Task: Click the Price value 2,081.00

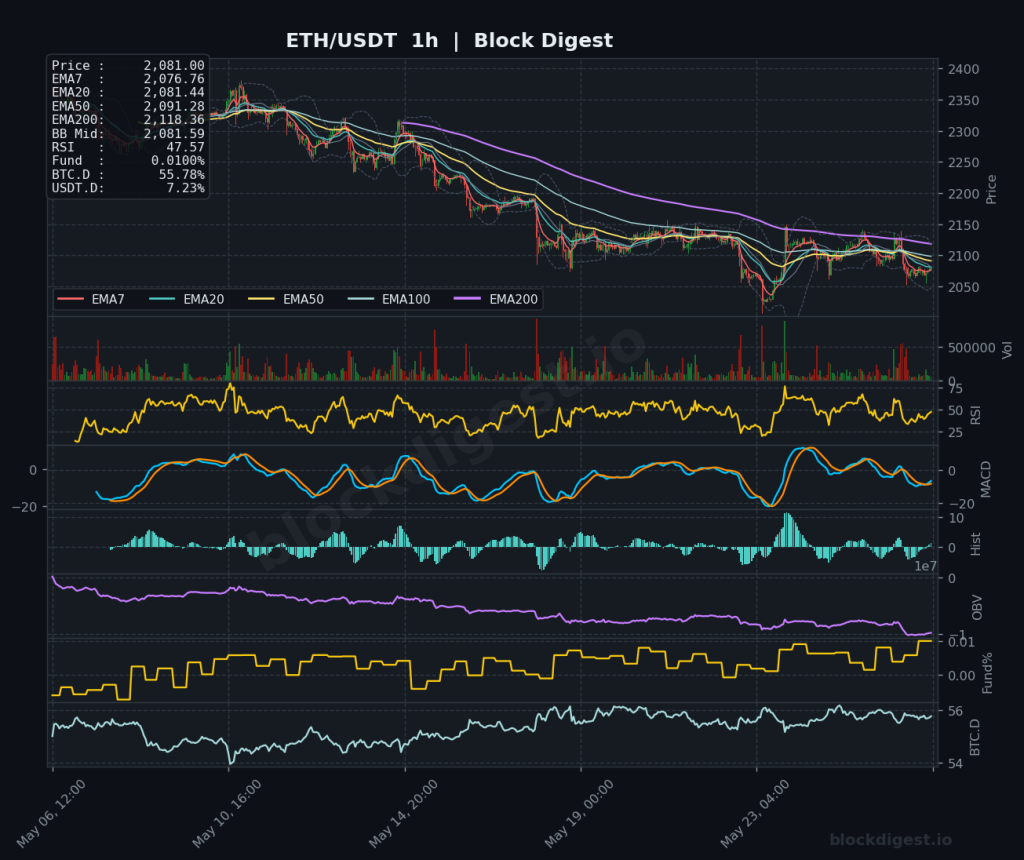Action: coord(174,65)
